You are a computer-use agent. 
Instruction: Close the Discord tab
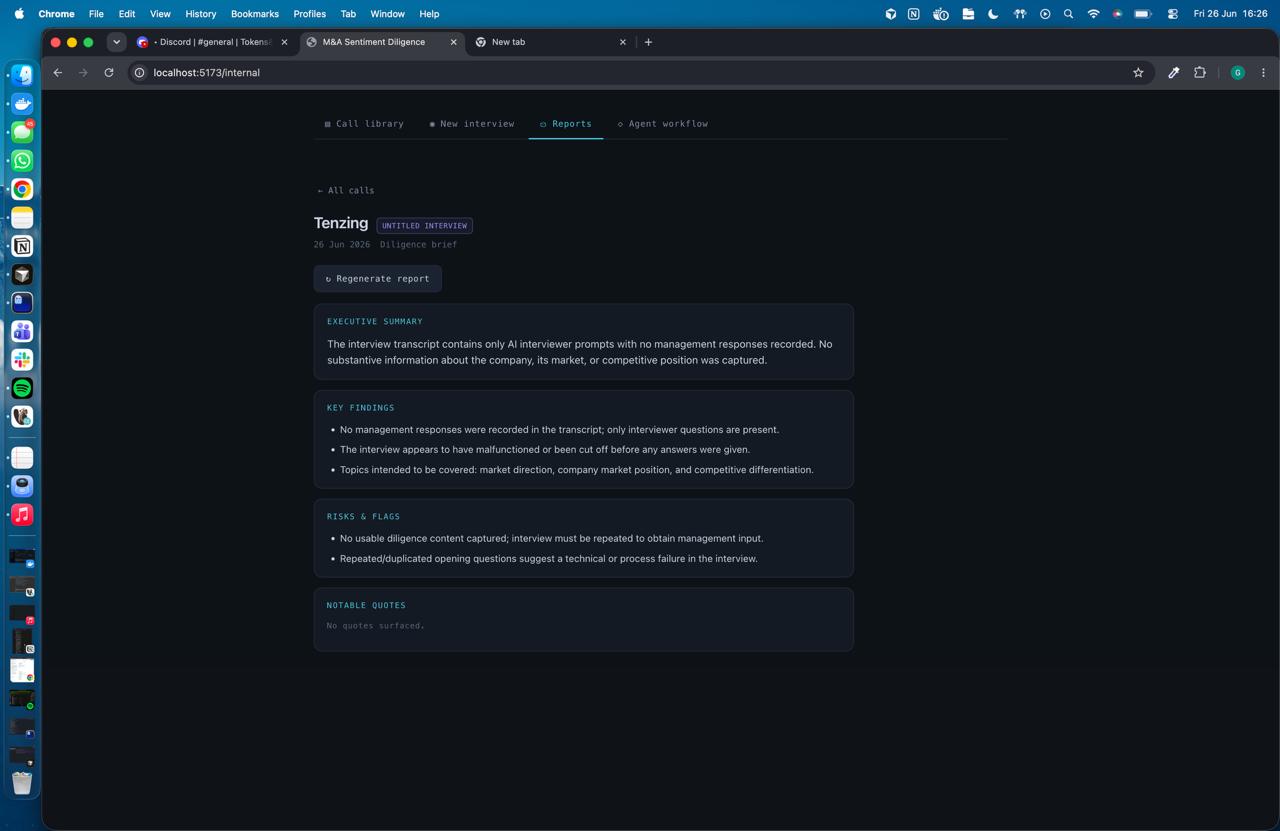(x=284, y=42)
